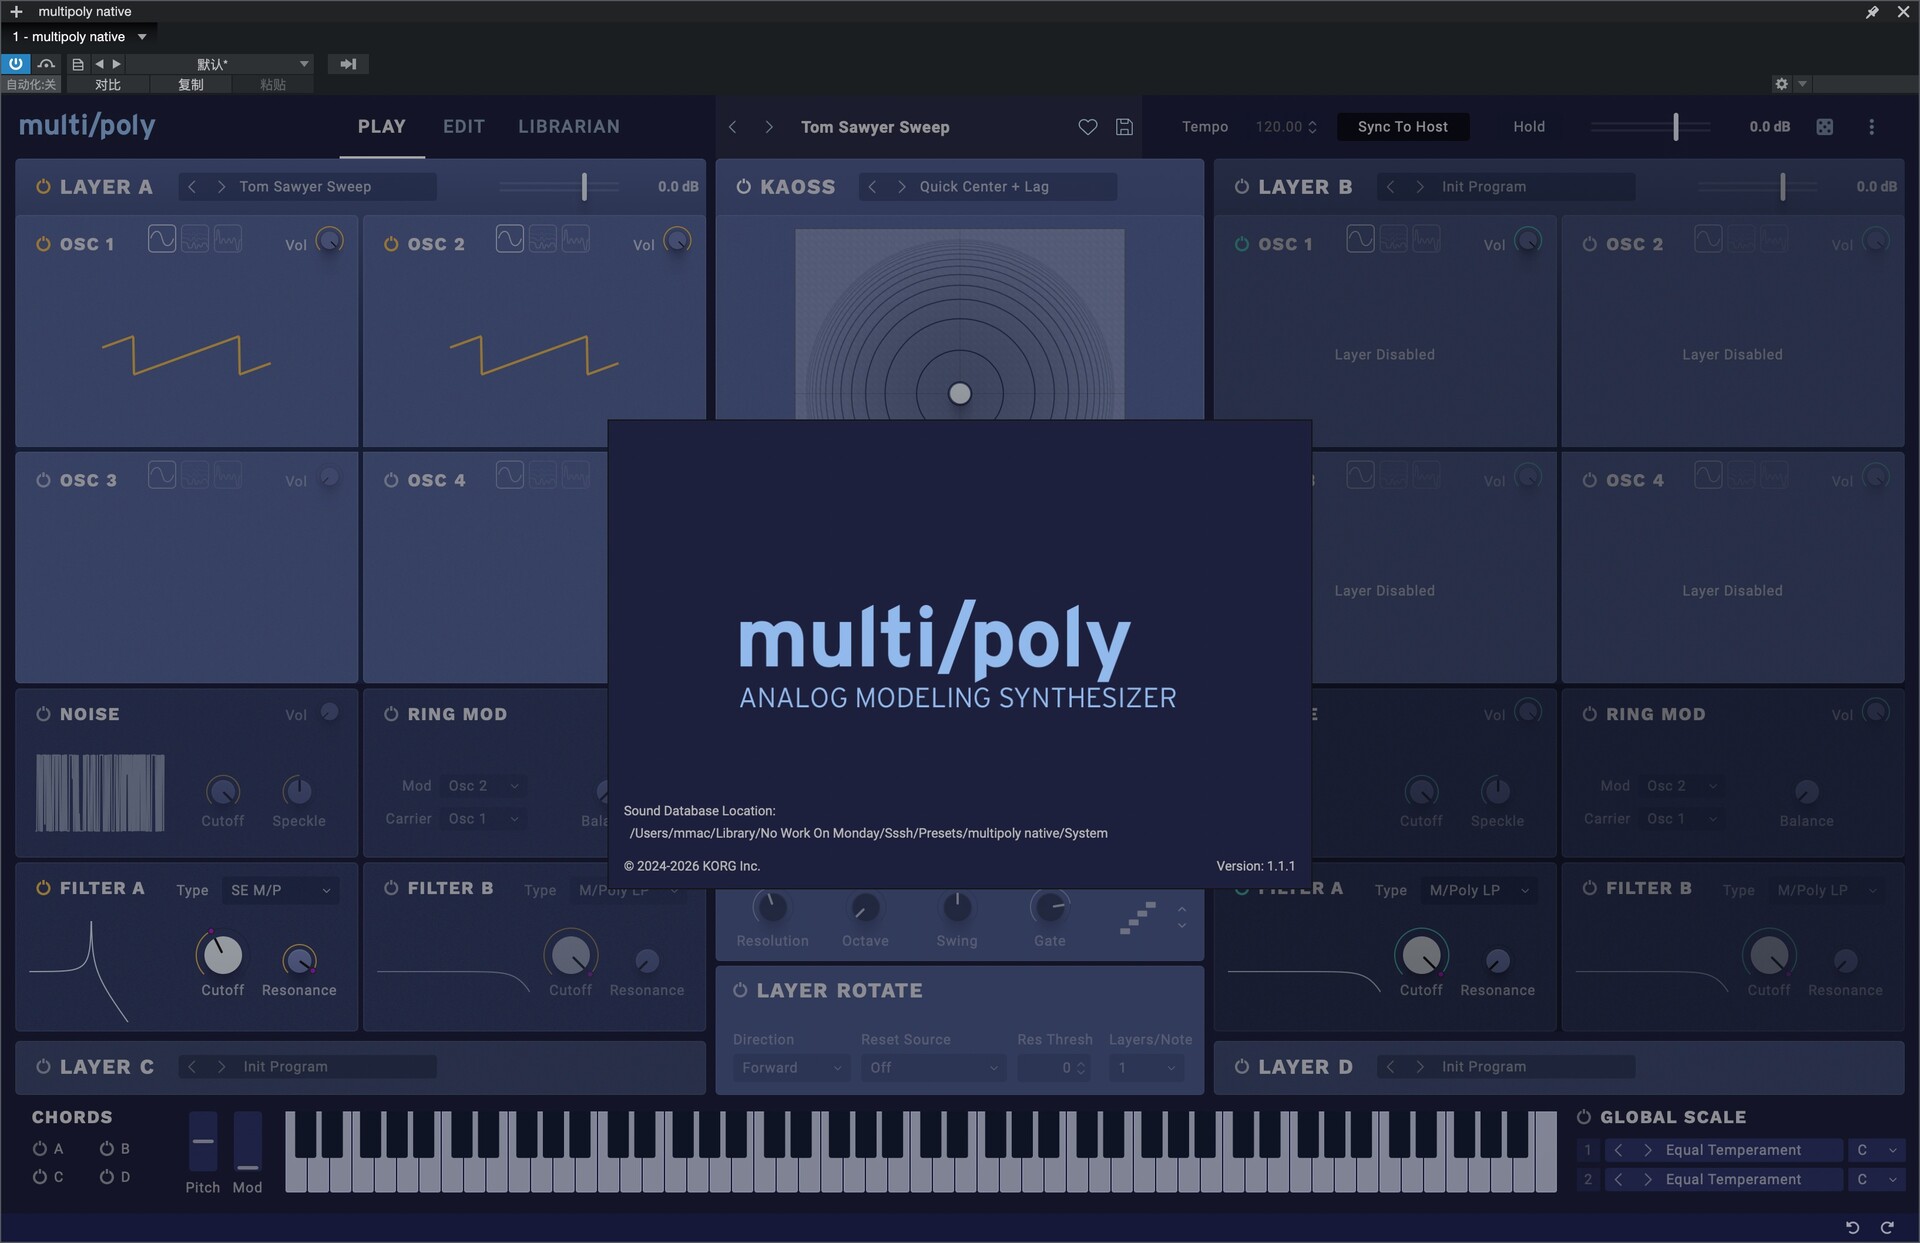The width and height of the screenshot is (1920, 1243).
Task: Select OSC 1 classic waveform icon
Action: (161, 239)
